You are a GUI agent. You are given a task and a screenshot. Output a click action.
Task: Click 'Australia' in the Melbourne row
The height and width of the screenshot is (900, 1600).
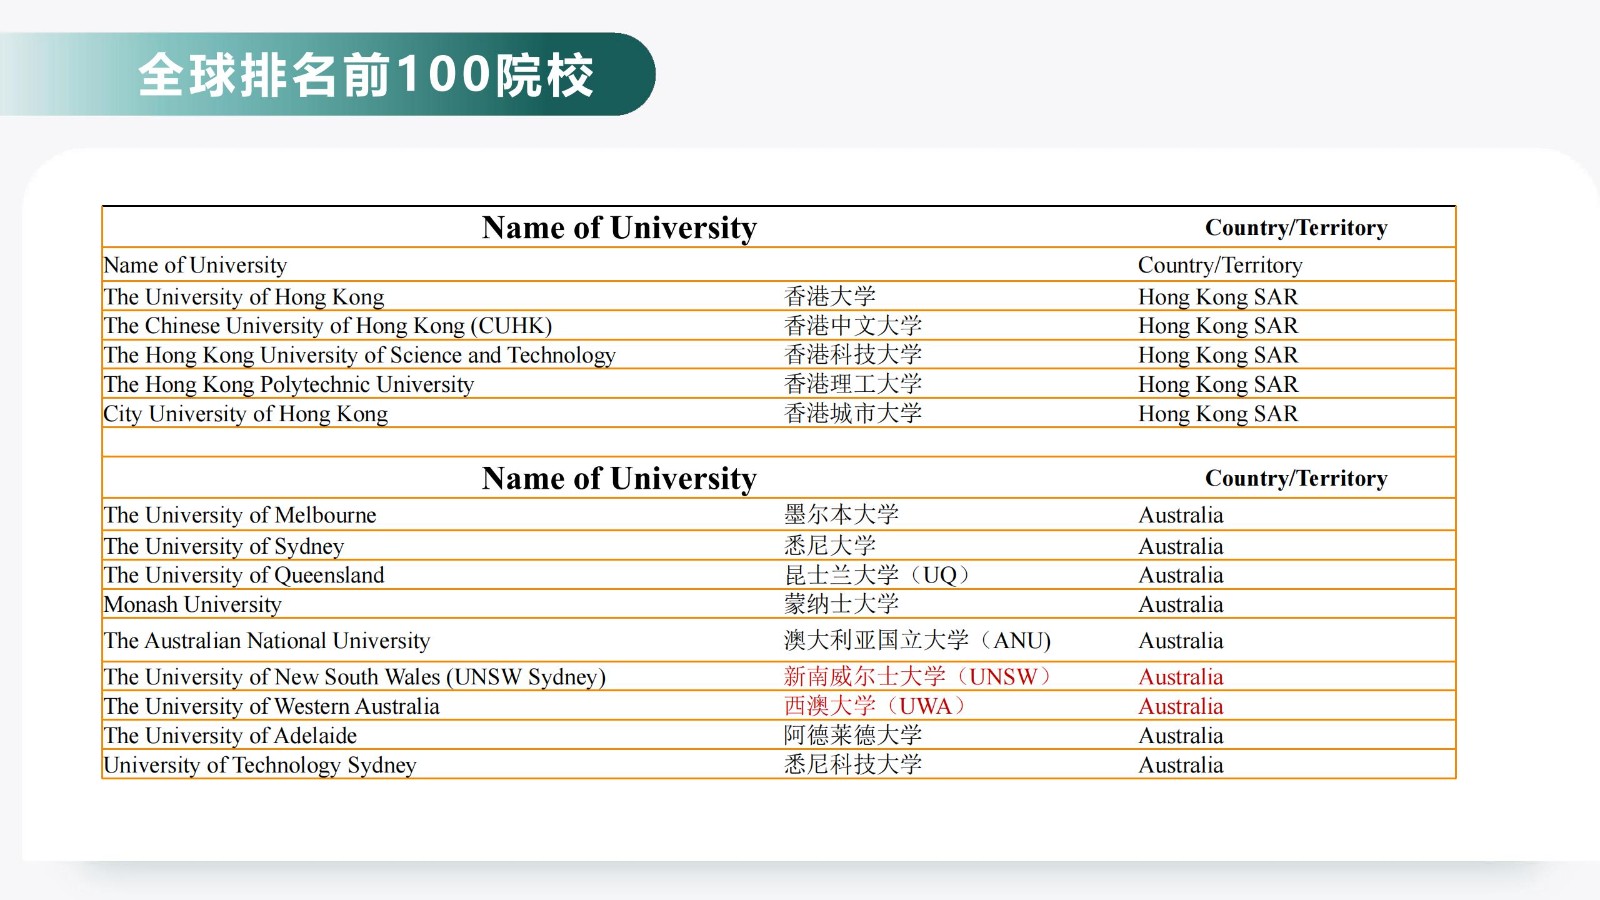[x=1181, y=515]
